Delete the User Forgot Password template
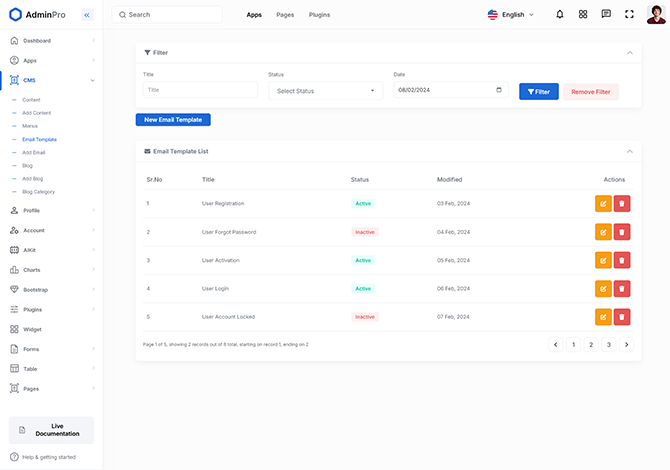 tap(622, 232)
